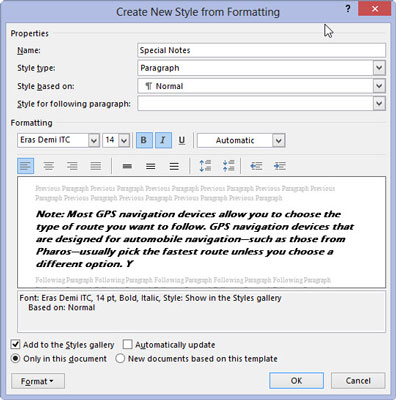
Task: Apply double line spacing icon
Action: (174, 166)
